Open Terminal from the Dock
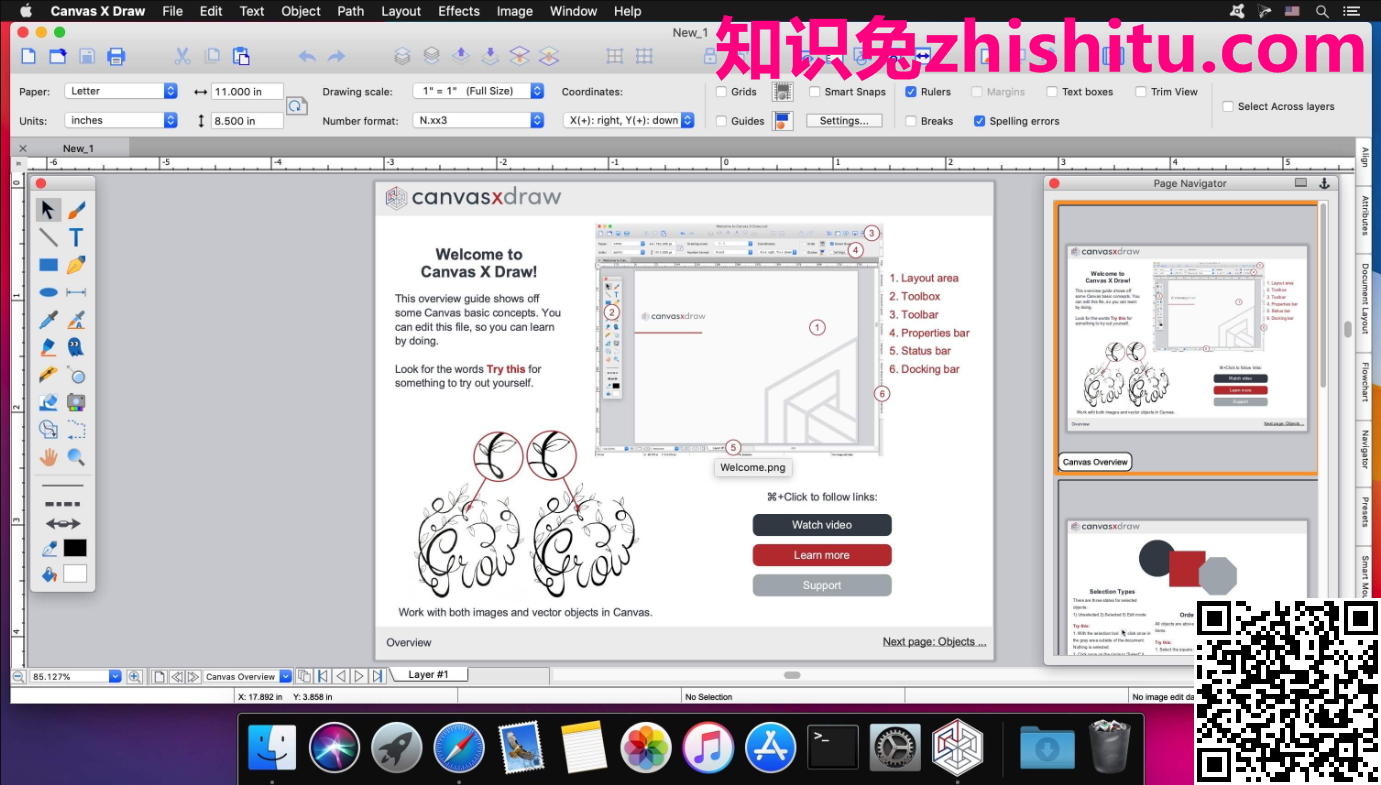Screen dimensions: 1381x785 tap(833, 748)
